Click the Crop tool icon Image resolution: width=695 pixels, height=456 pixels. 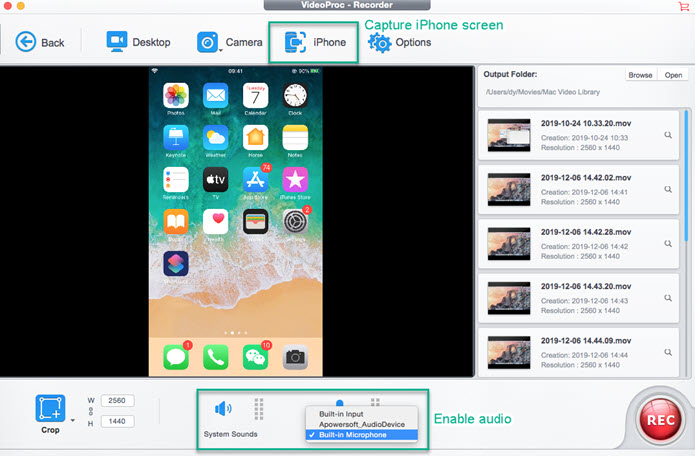click(x=50, y=408)
